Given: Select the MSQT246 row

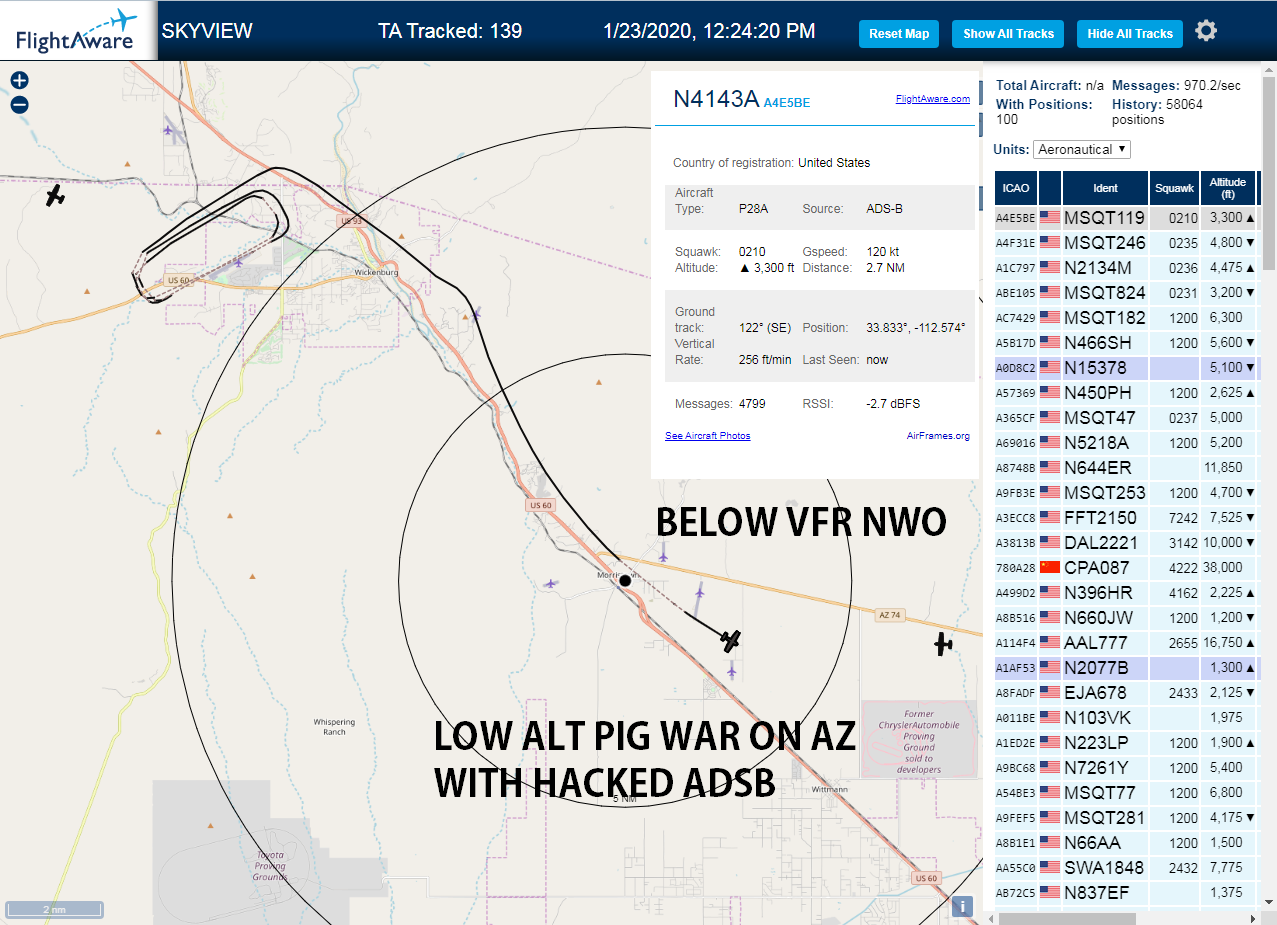Looking at the screenshot, I should click(1126, 242).
